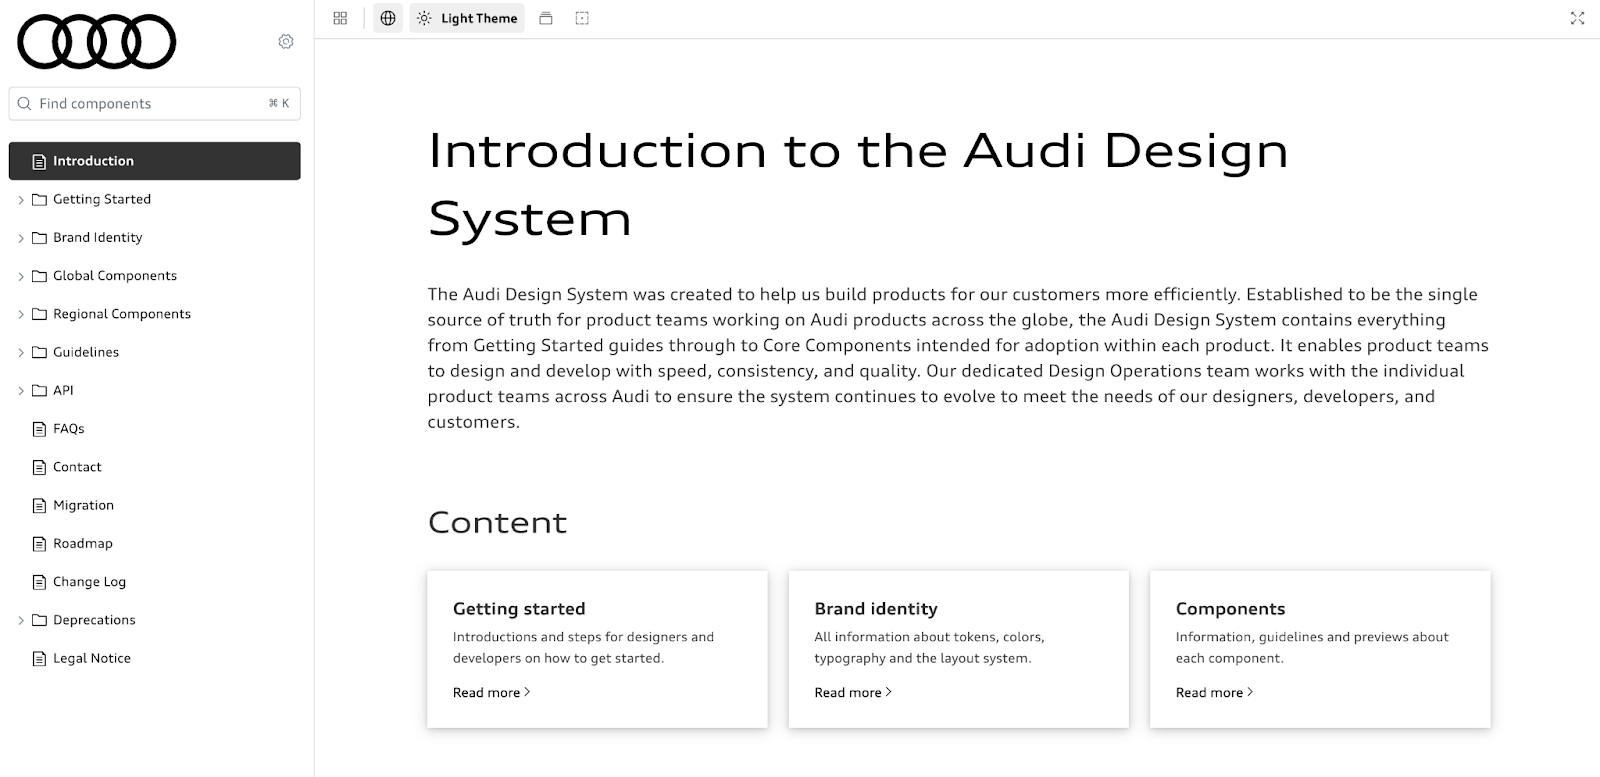Viewport: 1600px width, 777px height.
Task: Open sidebar settings gear icon
Action: tap(286, 41)
